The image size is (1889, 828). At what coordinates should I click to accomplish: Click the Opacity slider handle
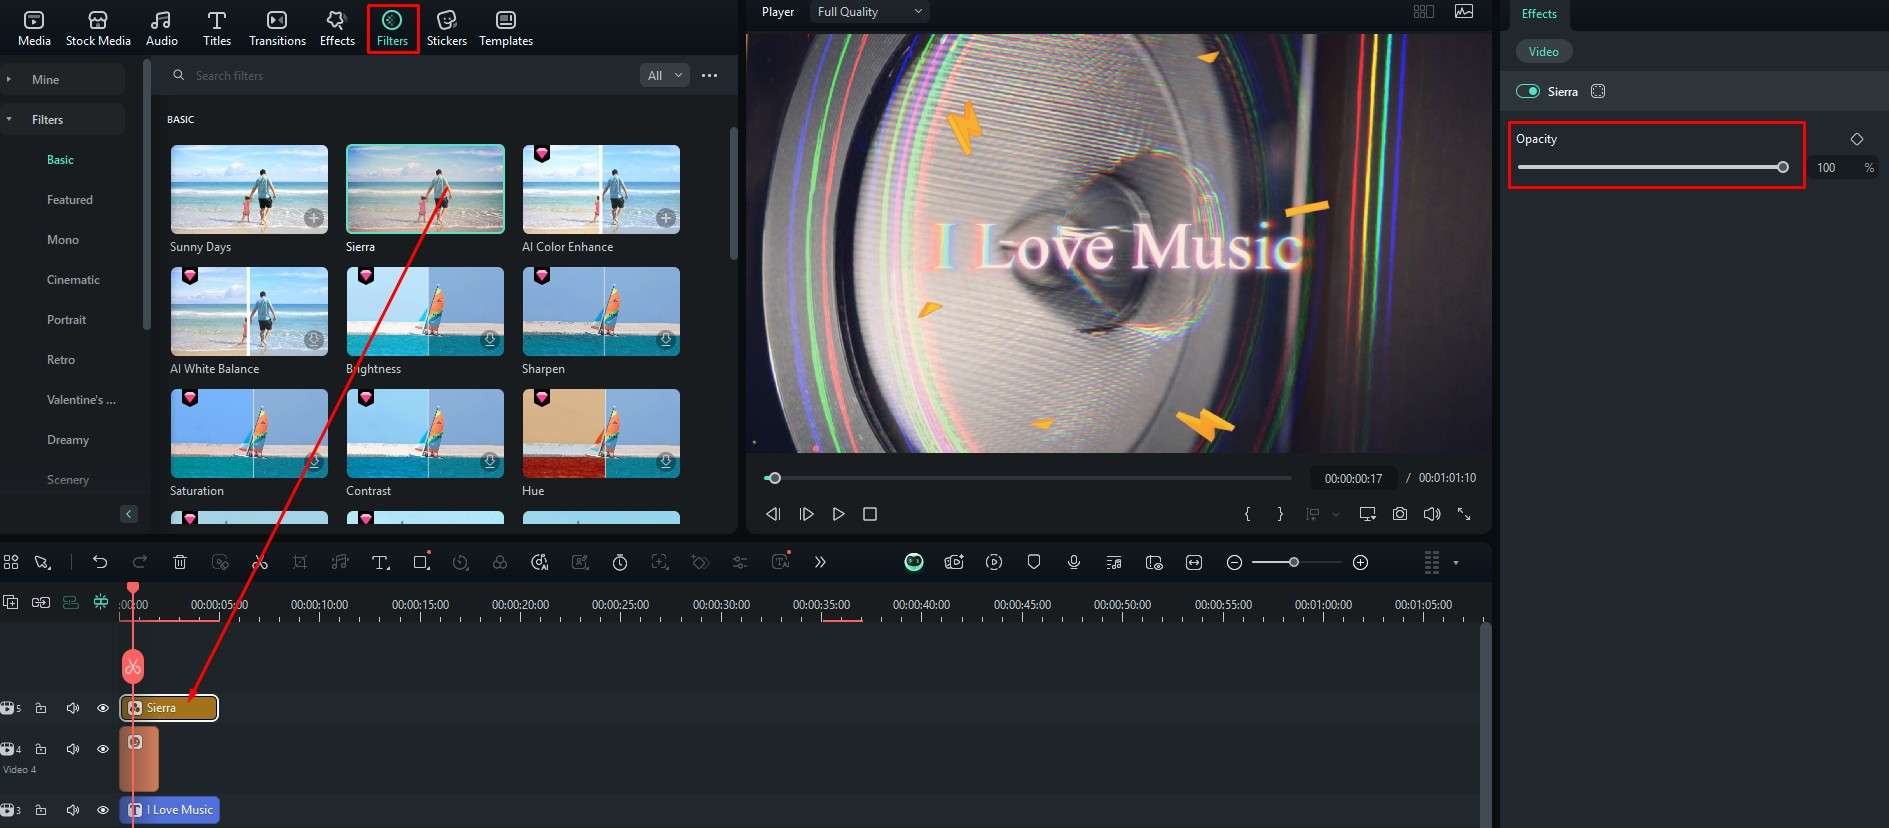pyautogui.click(x=1783, y=167)
